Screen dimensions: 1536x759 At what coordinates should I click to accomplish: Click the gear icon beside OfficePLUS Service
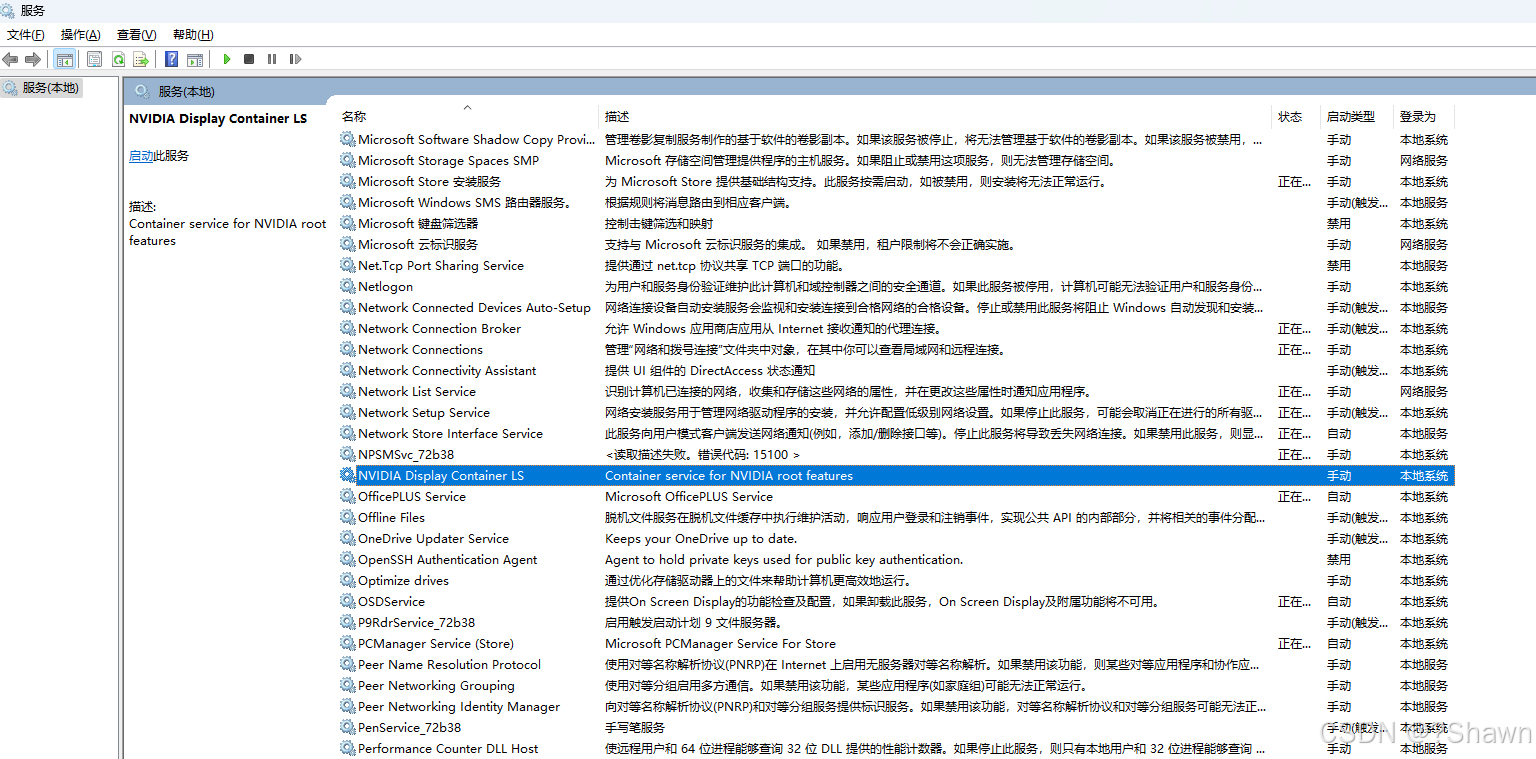click(348, 496)
